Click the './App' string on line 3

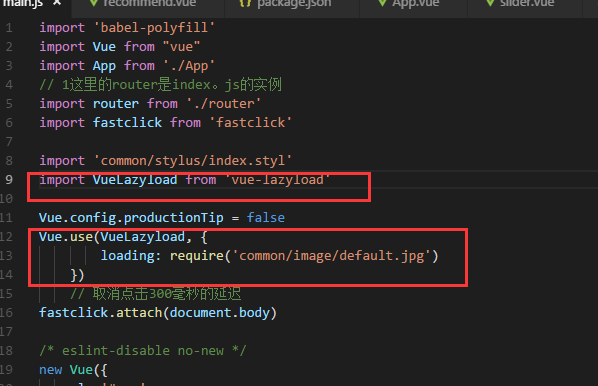[x=189, y=66]
